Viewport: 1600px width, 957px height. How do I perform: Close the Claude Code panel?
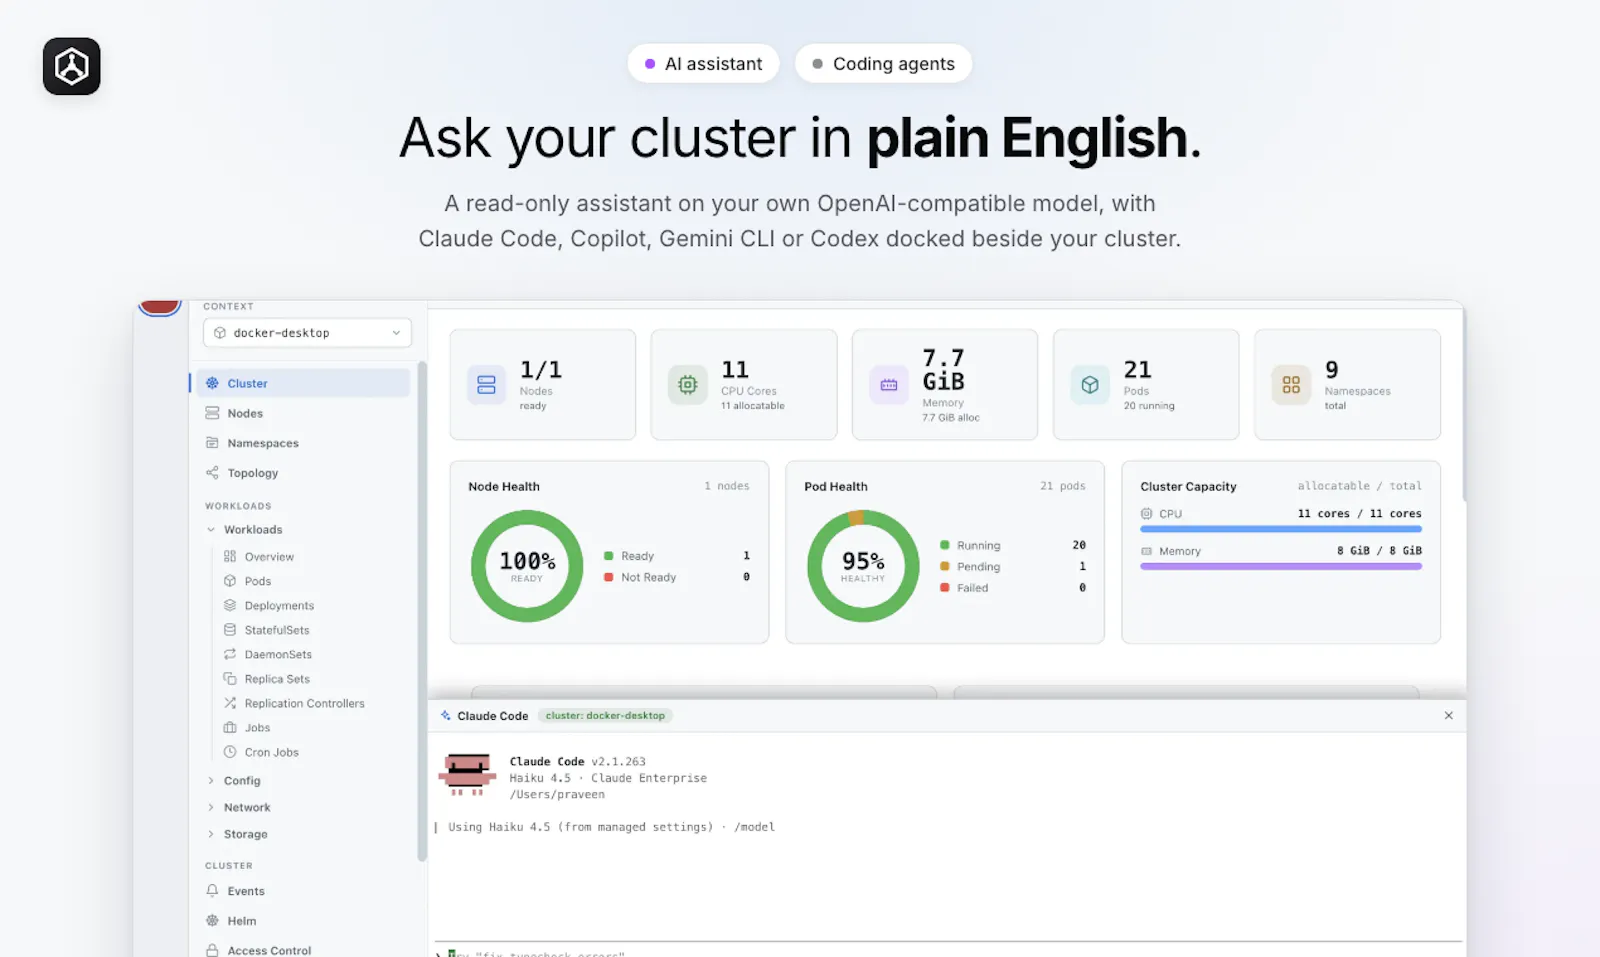point(1448,716)
